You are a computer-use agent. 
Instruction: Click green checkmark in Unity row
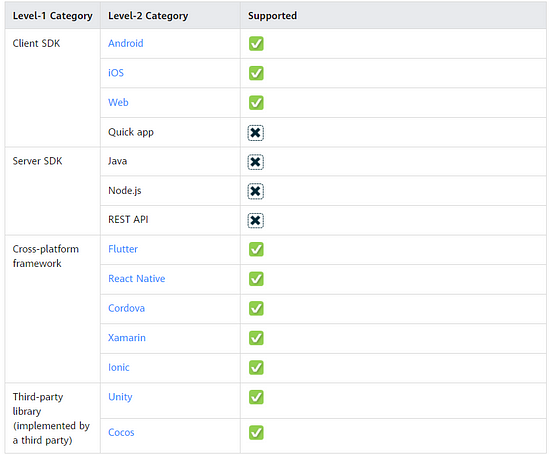pyautogui.click(x=256, y=397)
